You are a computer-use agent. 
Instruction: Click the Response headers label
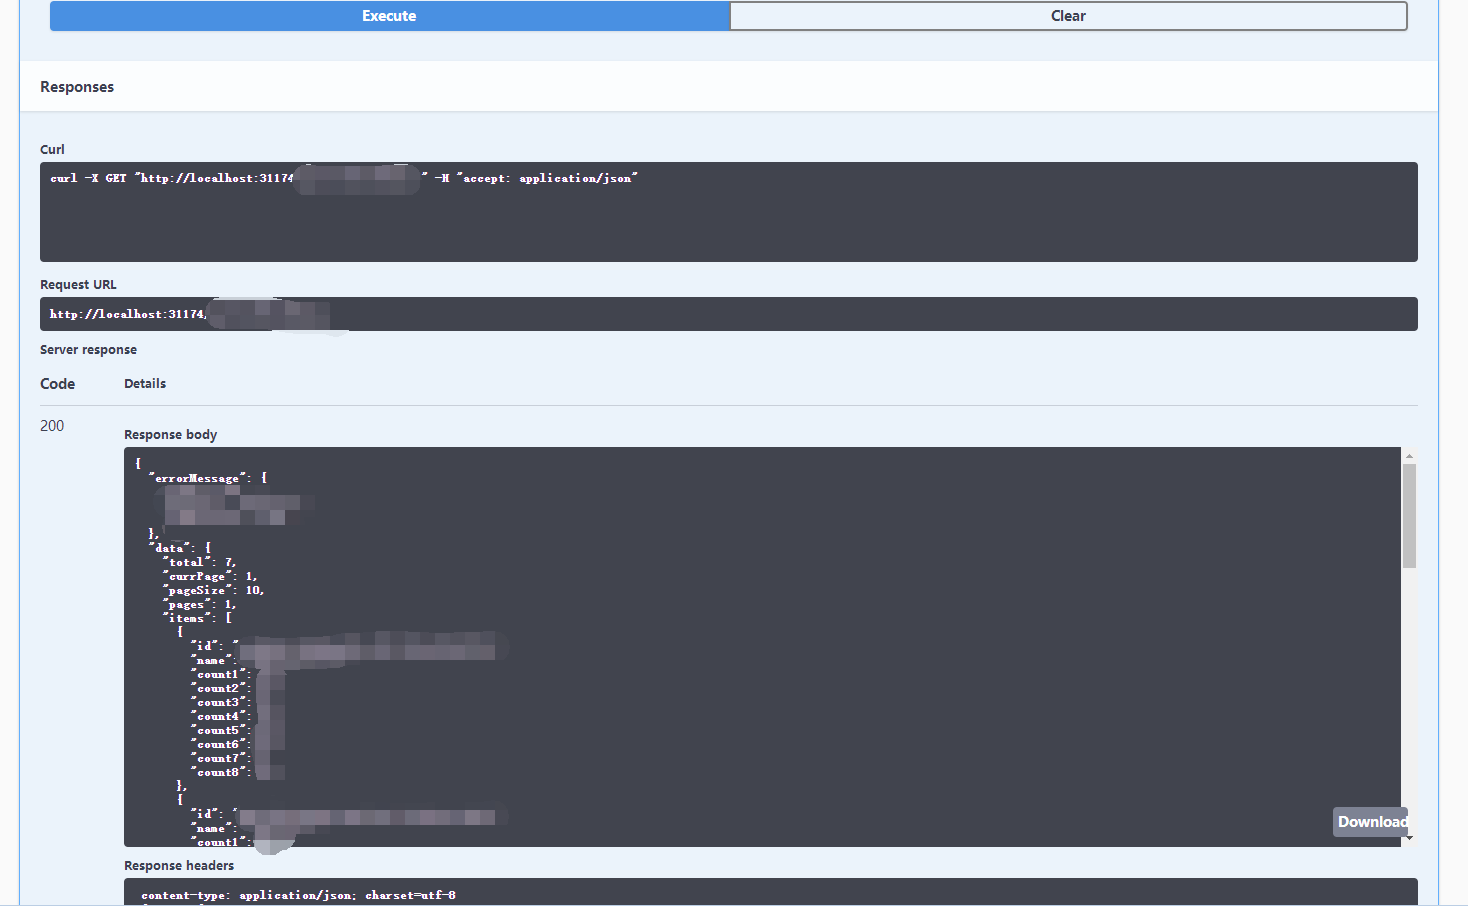[179, 865]
